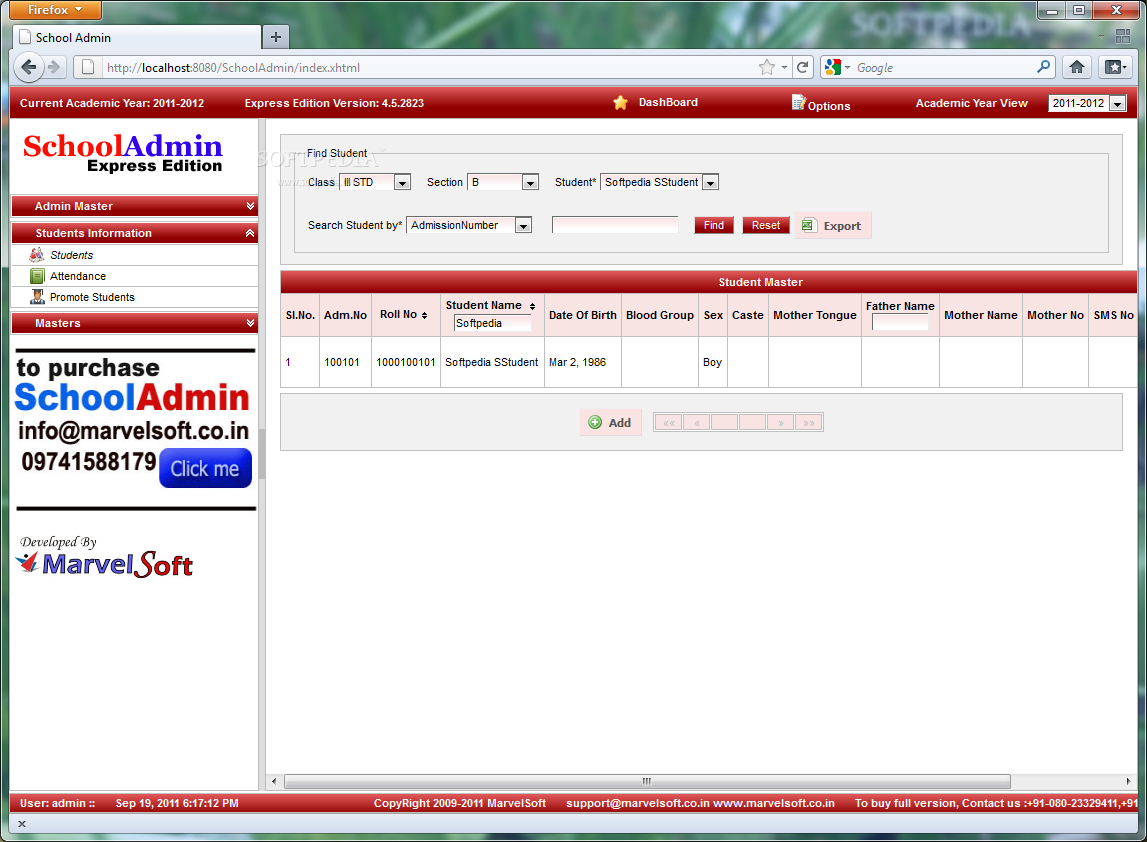Viewport: 1147px width, 842px height.
Task: Go to first page of results
Action: click(x=669, y=422)
